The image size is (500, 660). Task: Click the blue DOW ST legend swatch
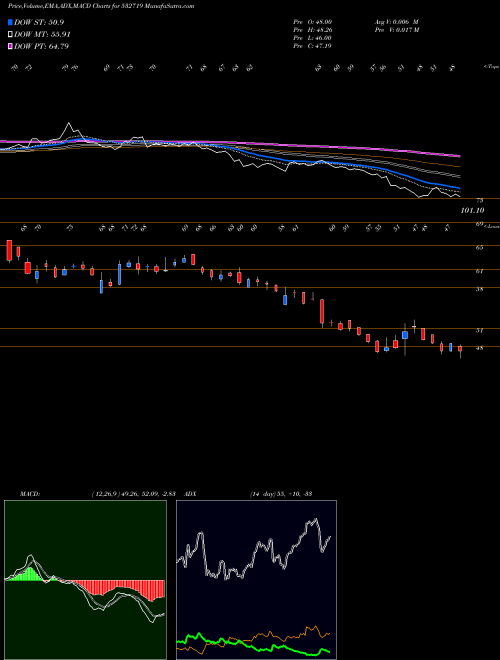(x=10, y=22)
